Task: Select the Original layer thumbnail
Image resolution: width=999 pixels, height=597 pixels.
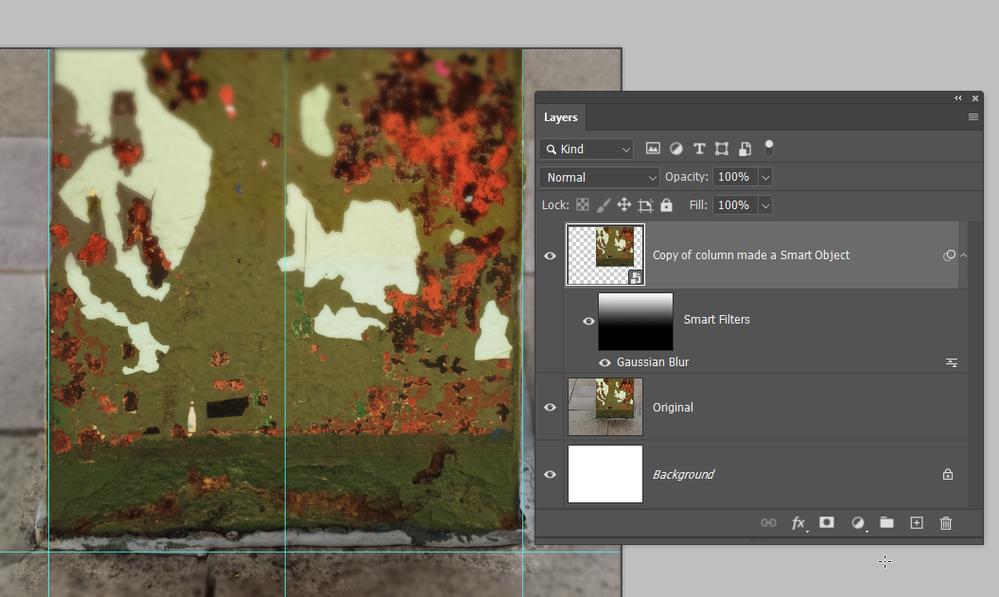Action: click(x=605, y=407)
